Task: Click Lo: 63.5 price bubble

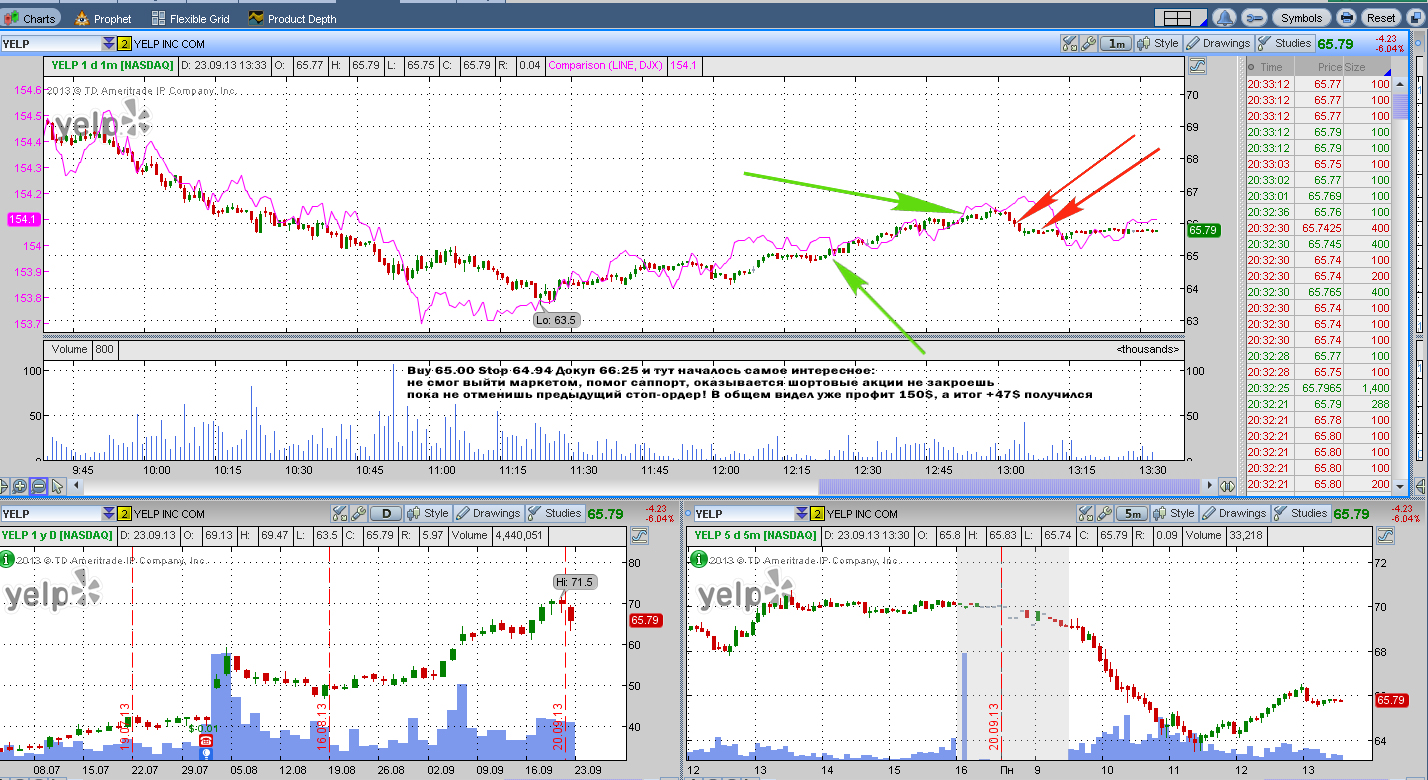Action: [x=556, y=320]
